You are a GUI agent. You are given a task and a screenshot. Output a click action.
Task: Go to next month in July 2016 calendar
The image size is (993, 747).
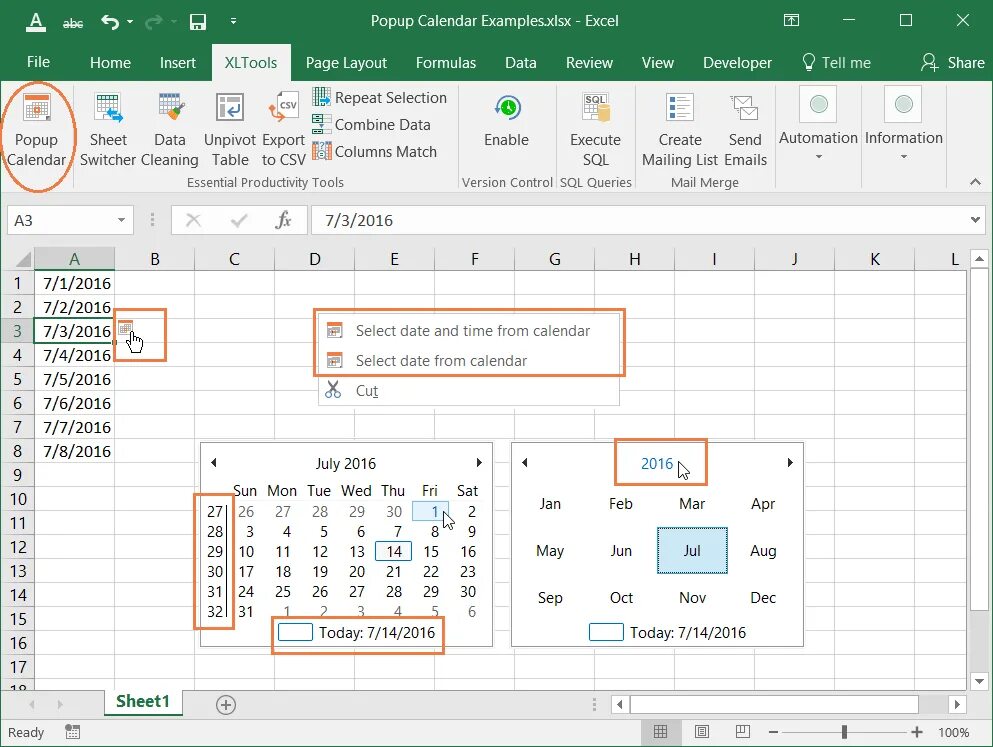coord(479,463)
